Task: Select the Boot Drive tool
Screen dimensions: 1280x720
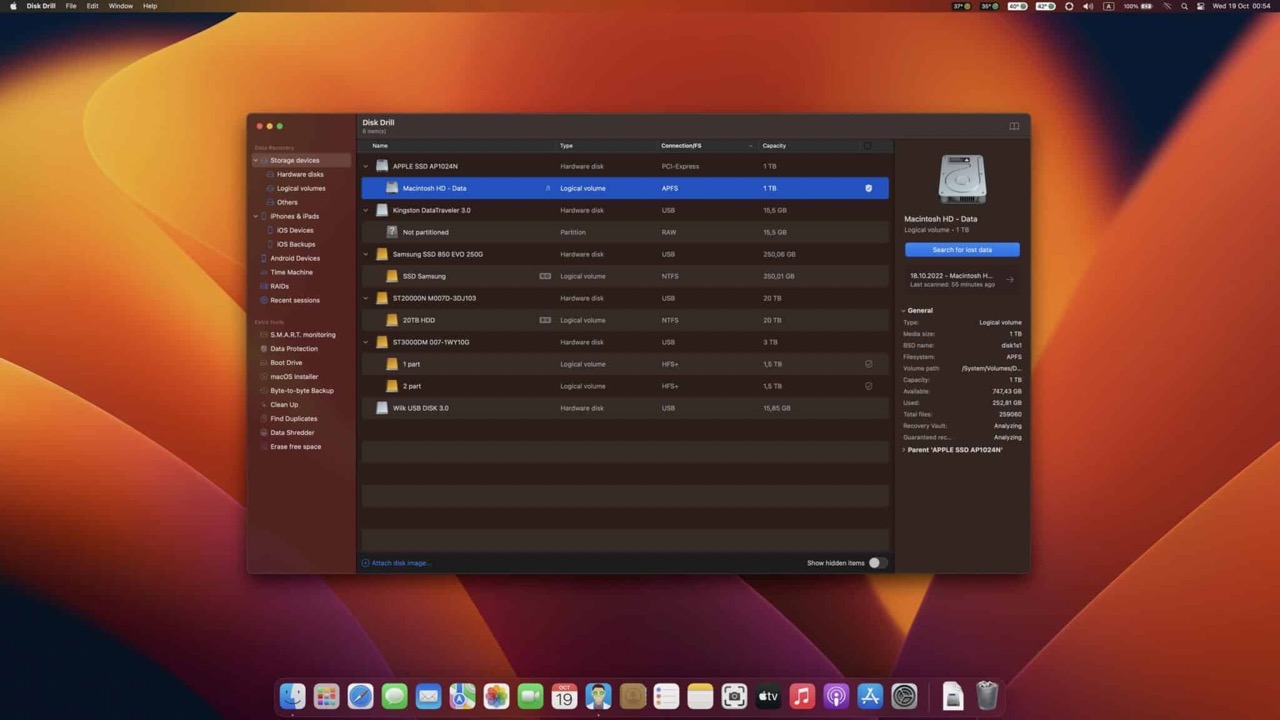Action: tap(286, 362)
